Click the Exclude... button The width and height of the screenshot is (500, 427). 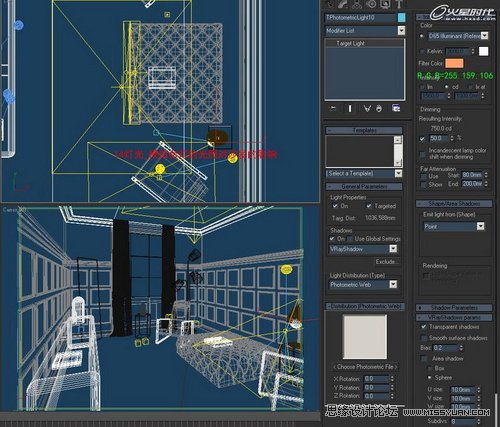tap(387, 262)
